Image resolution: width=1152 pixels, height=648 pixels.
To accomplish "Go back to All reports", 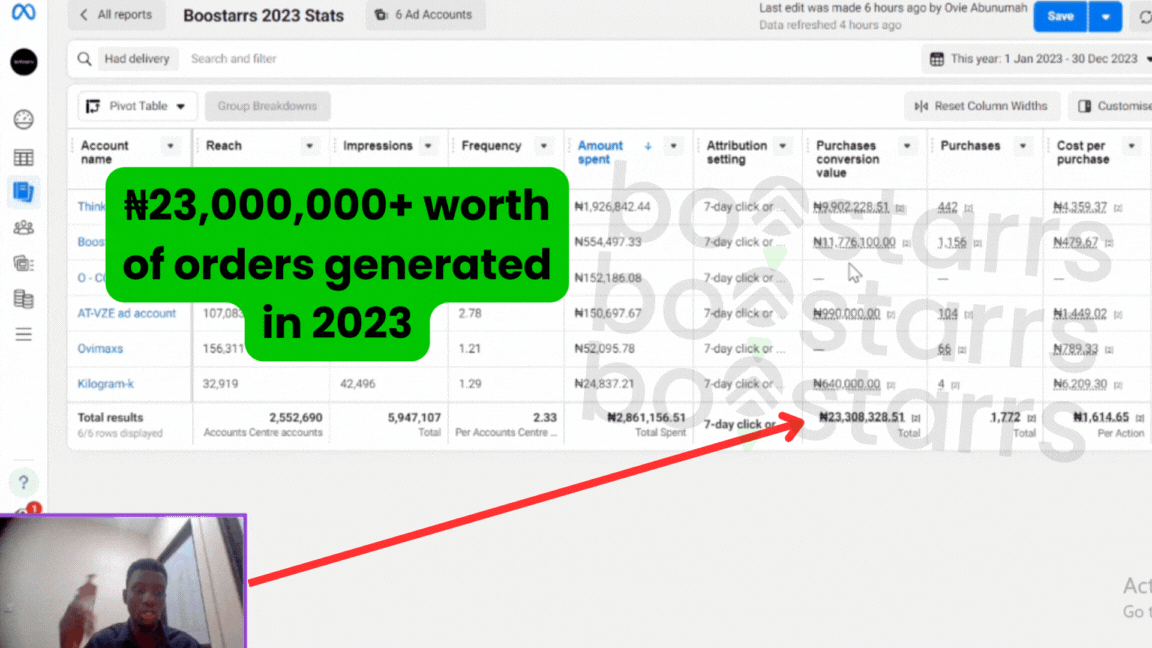I will 116,15.
